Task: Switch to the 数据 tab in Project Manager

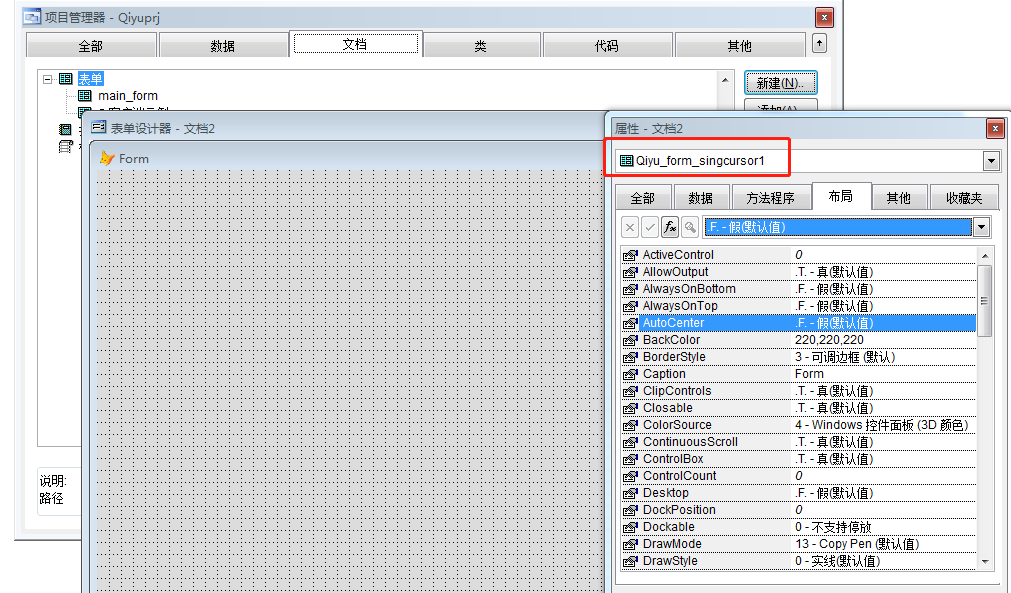Action: 223,46
